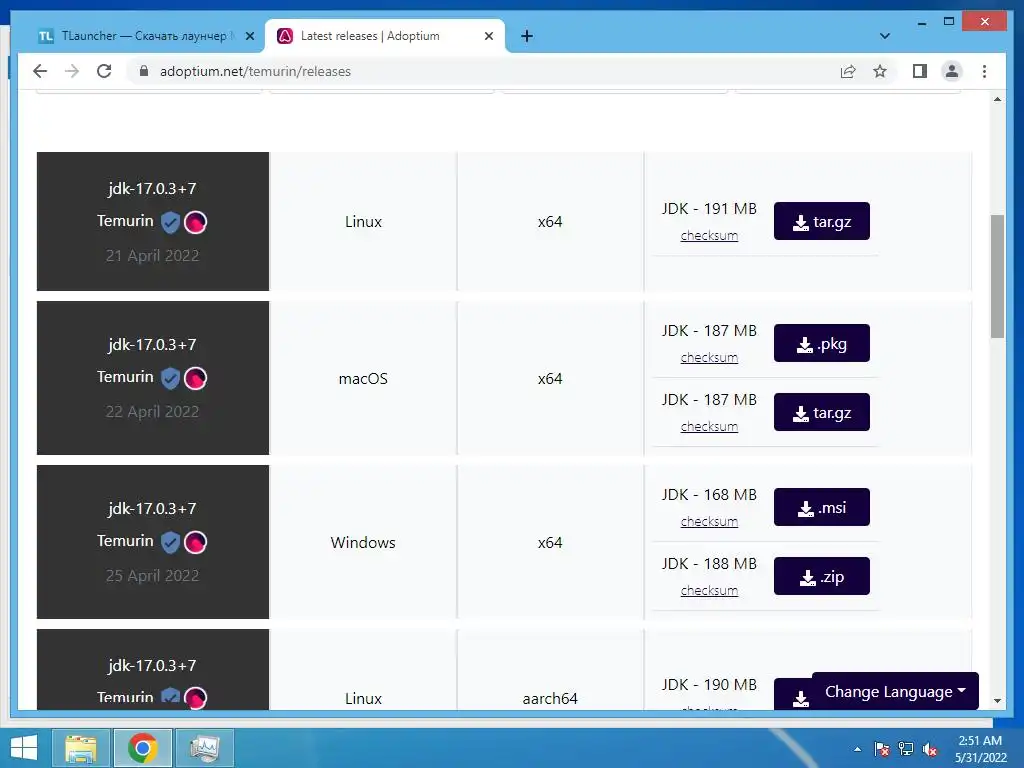The width and height of the screenshot is (1024, 768).
Task: Click the pink round badge in macOS row
Action: (195, 378)
